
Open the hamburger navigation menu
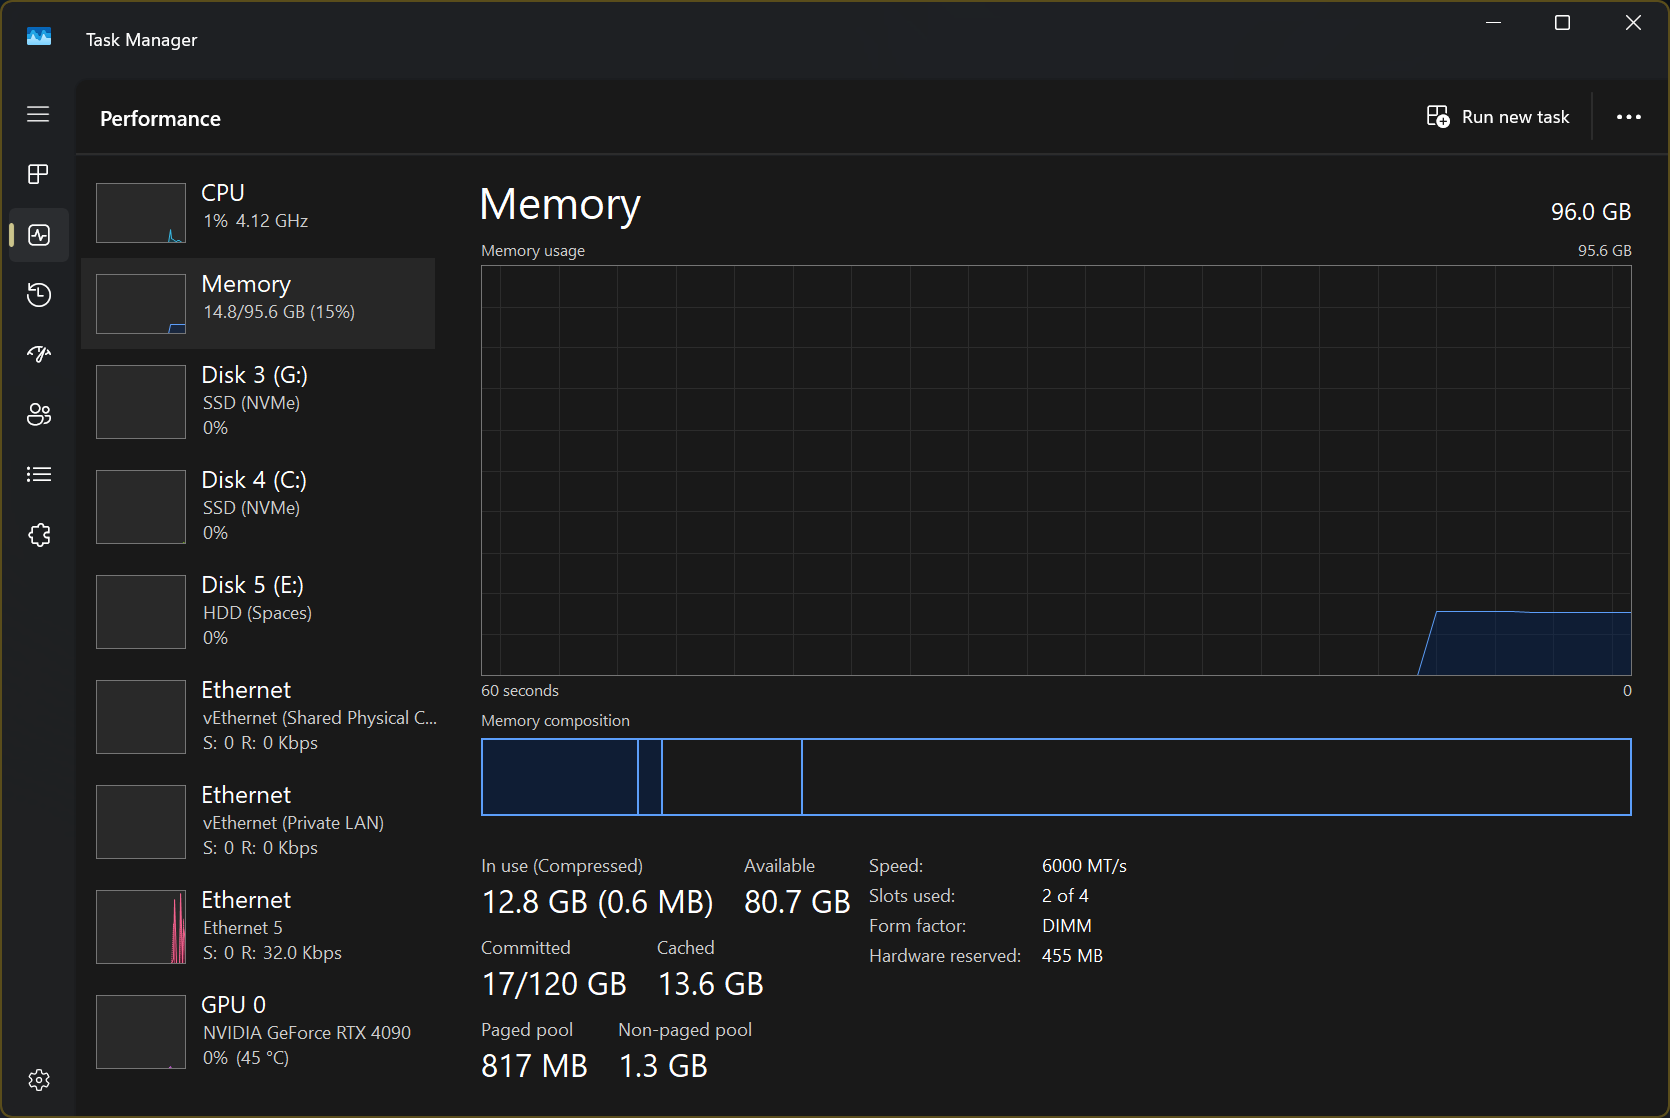[38, 114]
